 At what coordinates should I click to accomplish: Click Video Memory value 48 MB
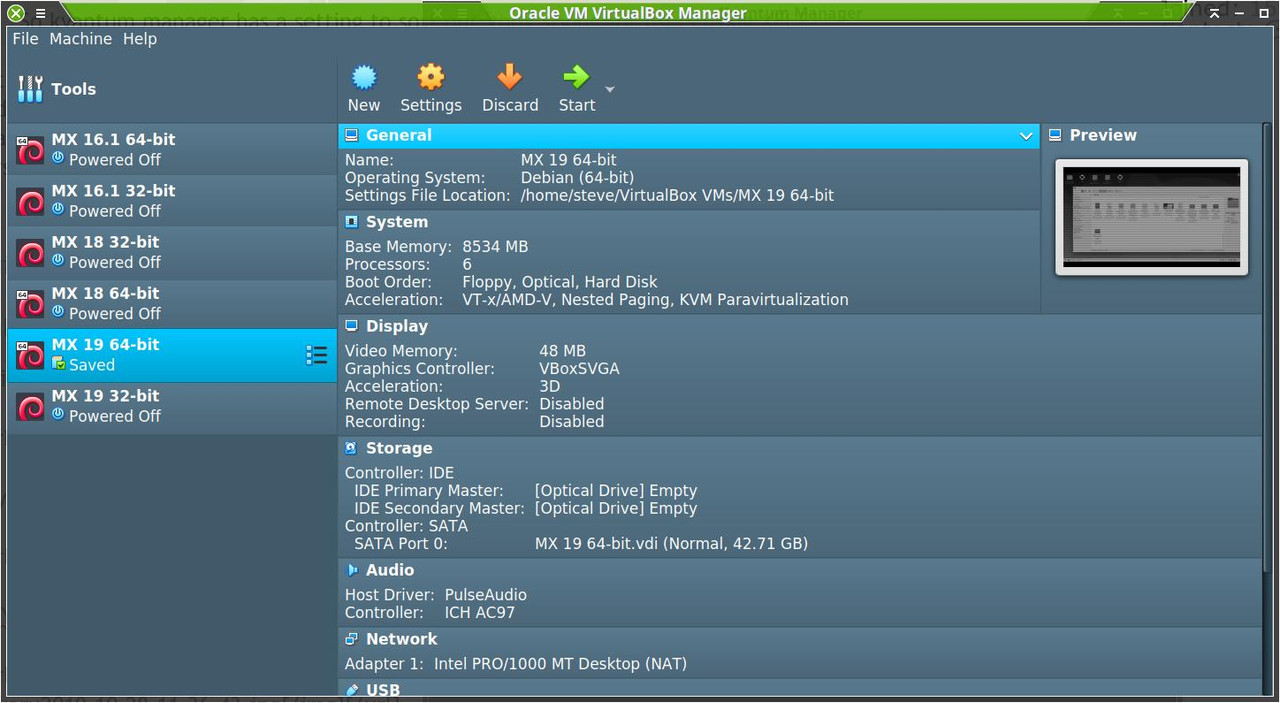562,351
